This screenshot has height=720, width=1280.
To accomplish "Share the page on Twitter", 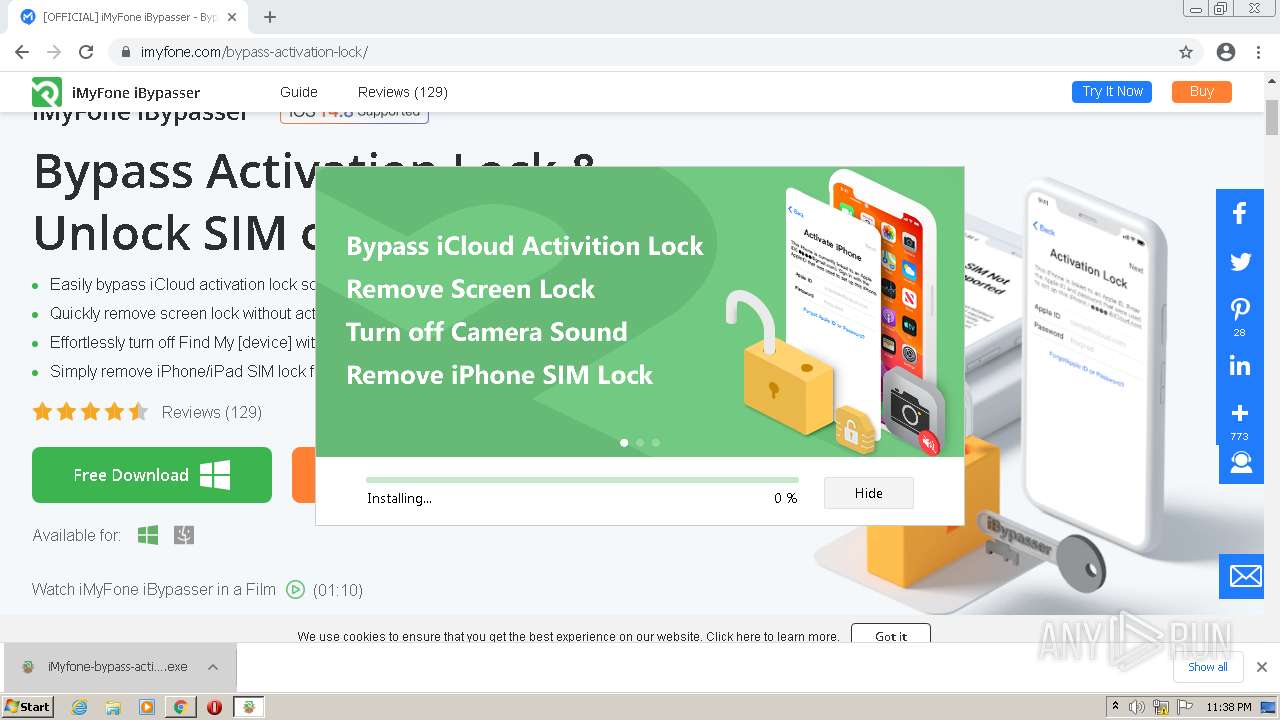I will (x=1240, y=262).
